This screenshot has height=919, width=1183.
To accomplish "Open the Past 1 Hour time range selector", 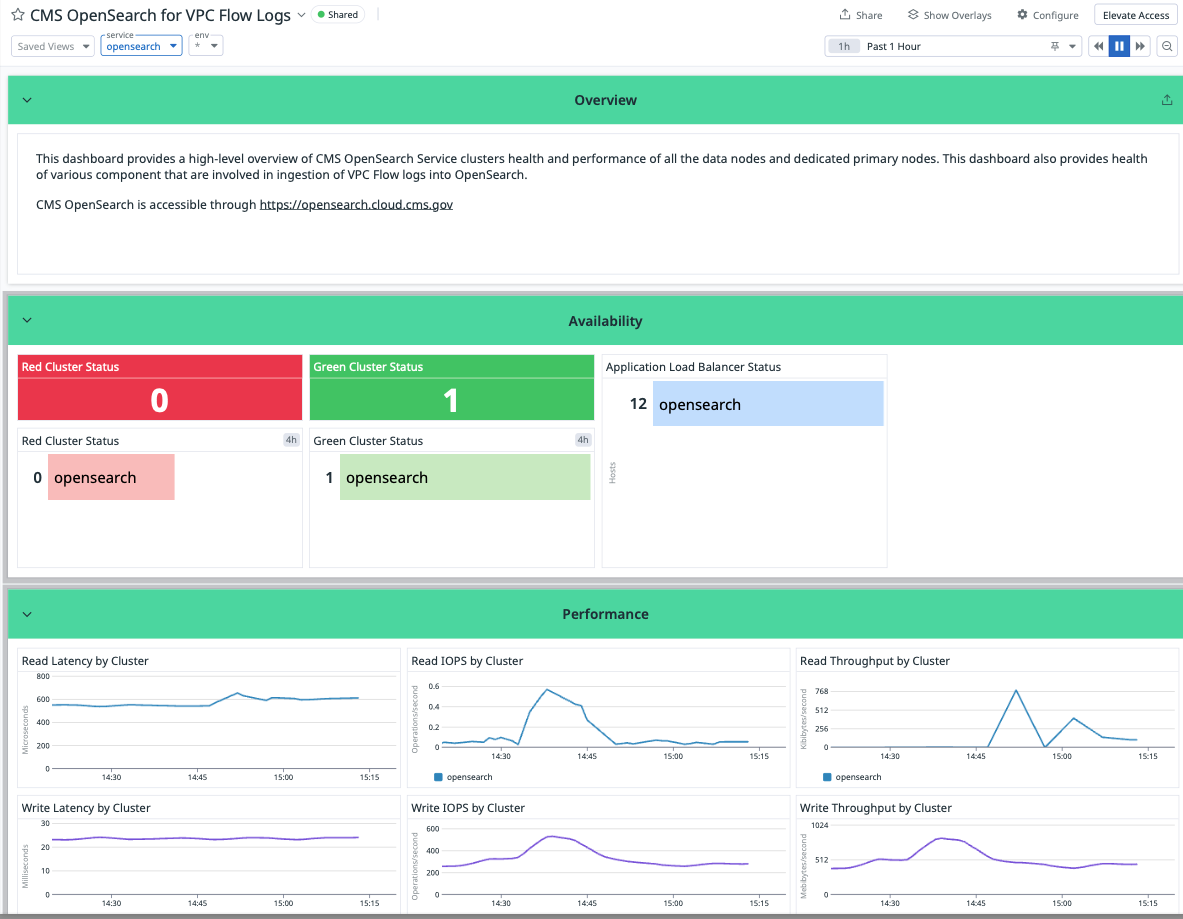I will pyautogui.click(x=954, y=46).
